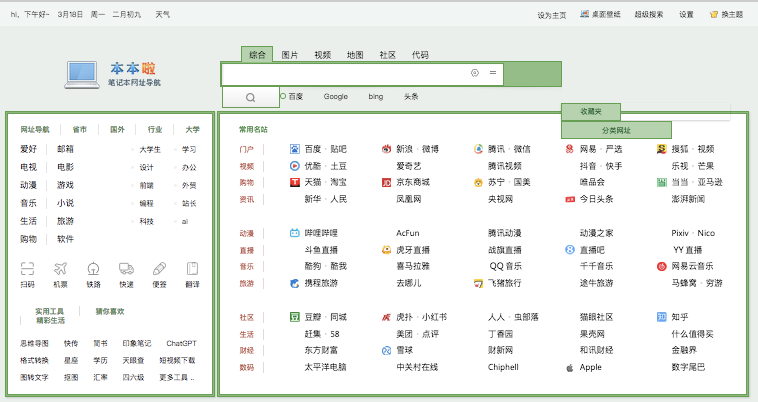Image resolution: width=758 pixels, height=402 pixels.
Task: Click the 收藏夹 button
Action: 591,112
